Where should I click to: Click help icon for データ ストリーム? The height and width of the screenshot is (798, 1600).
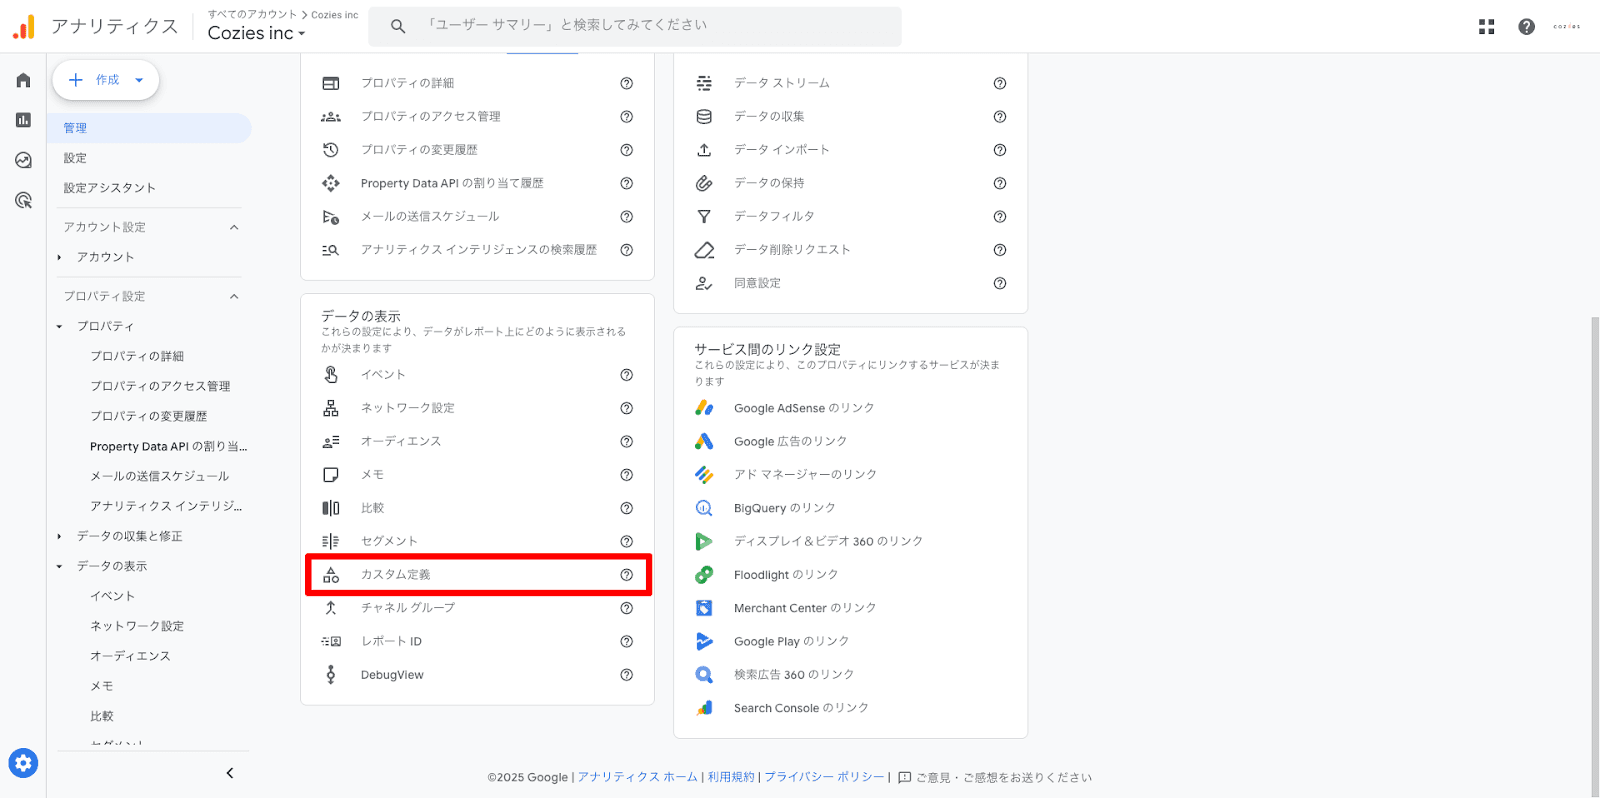coord(1000,83)
